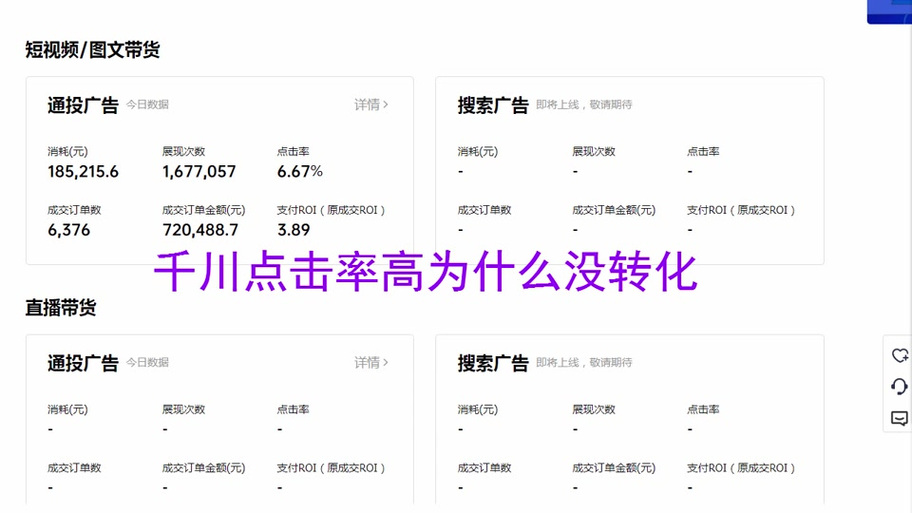Click the 成交订单数 value 6,376
The height and width of the screenshot is (513, 912).
(69, 230)
